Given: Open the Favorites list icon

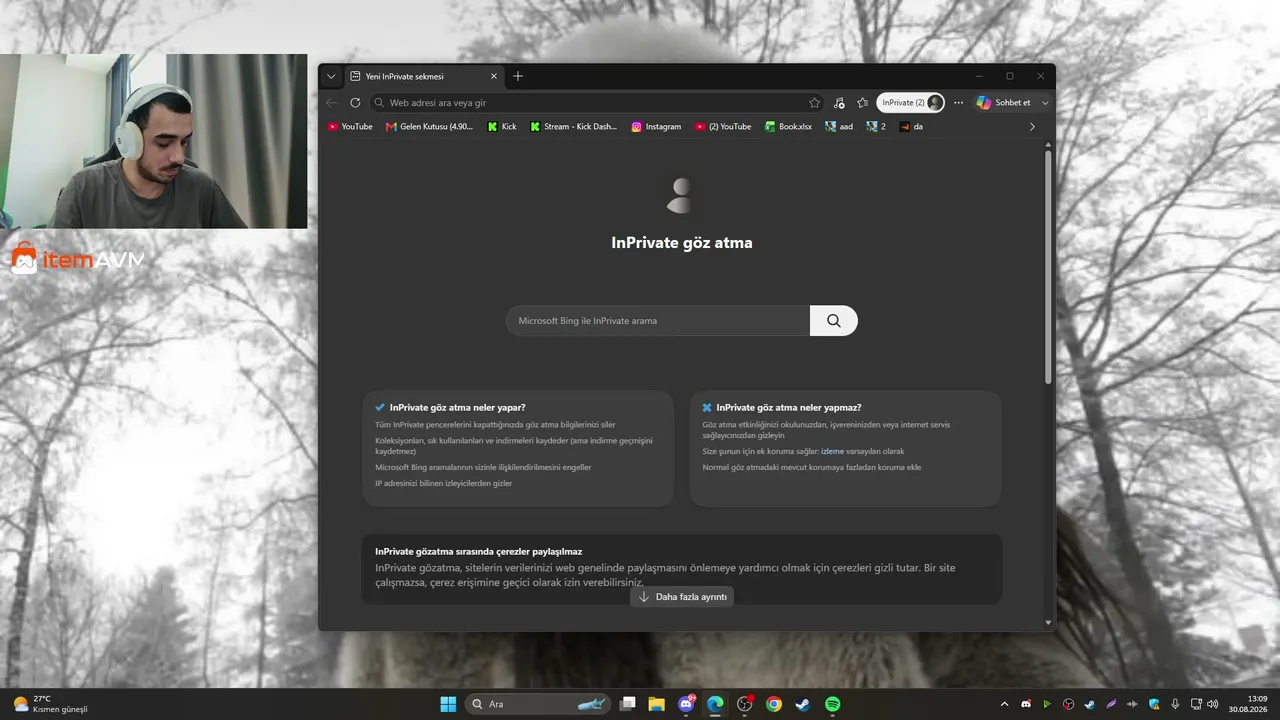Looking at the screenshot, I should (x=863, y=103).
